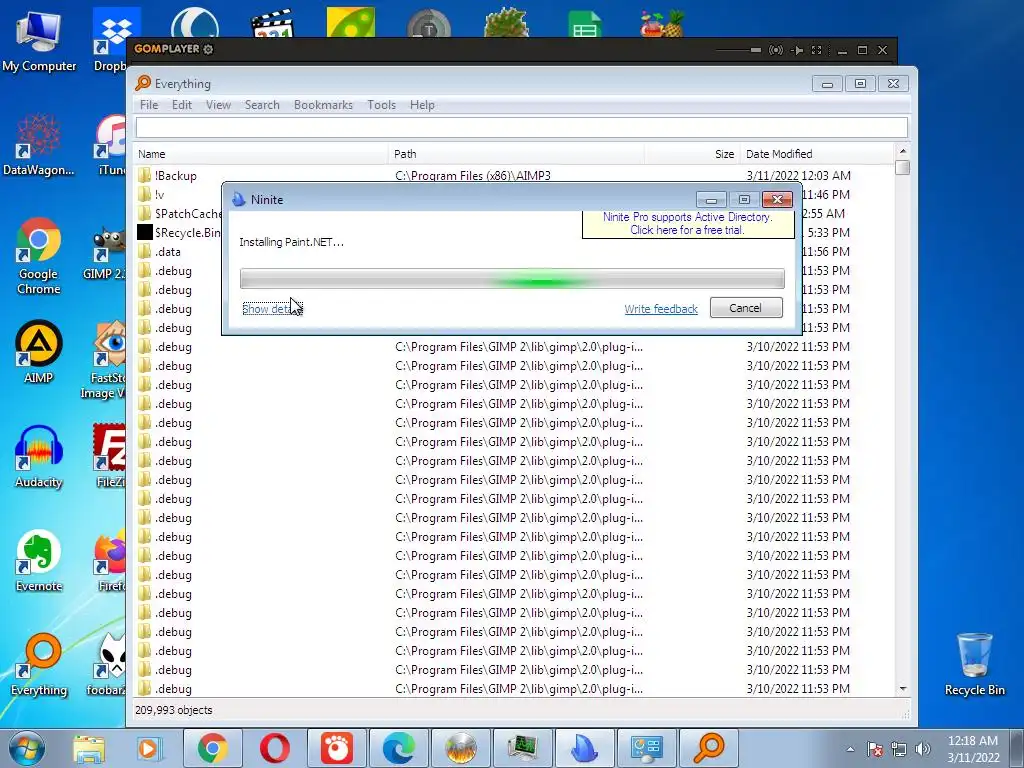The width and height of the screenshot is (1024, 768).
Task: Open the Everything search taskbar icon
Action: pos(709,748)
